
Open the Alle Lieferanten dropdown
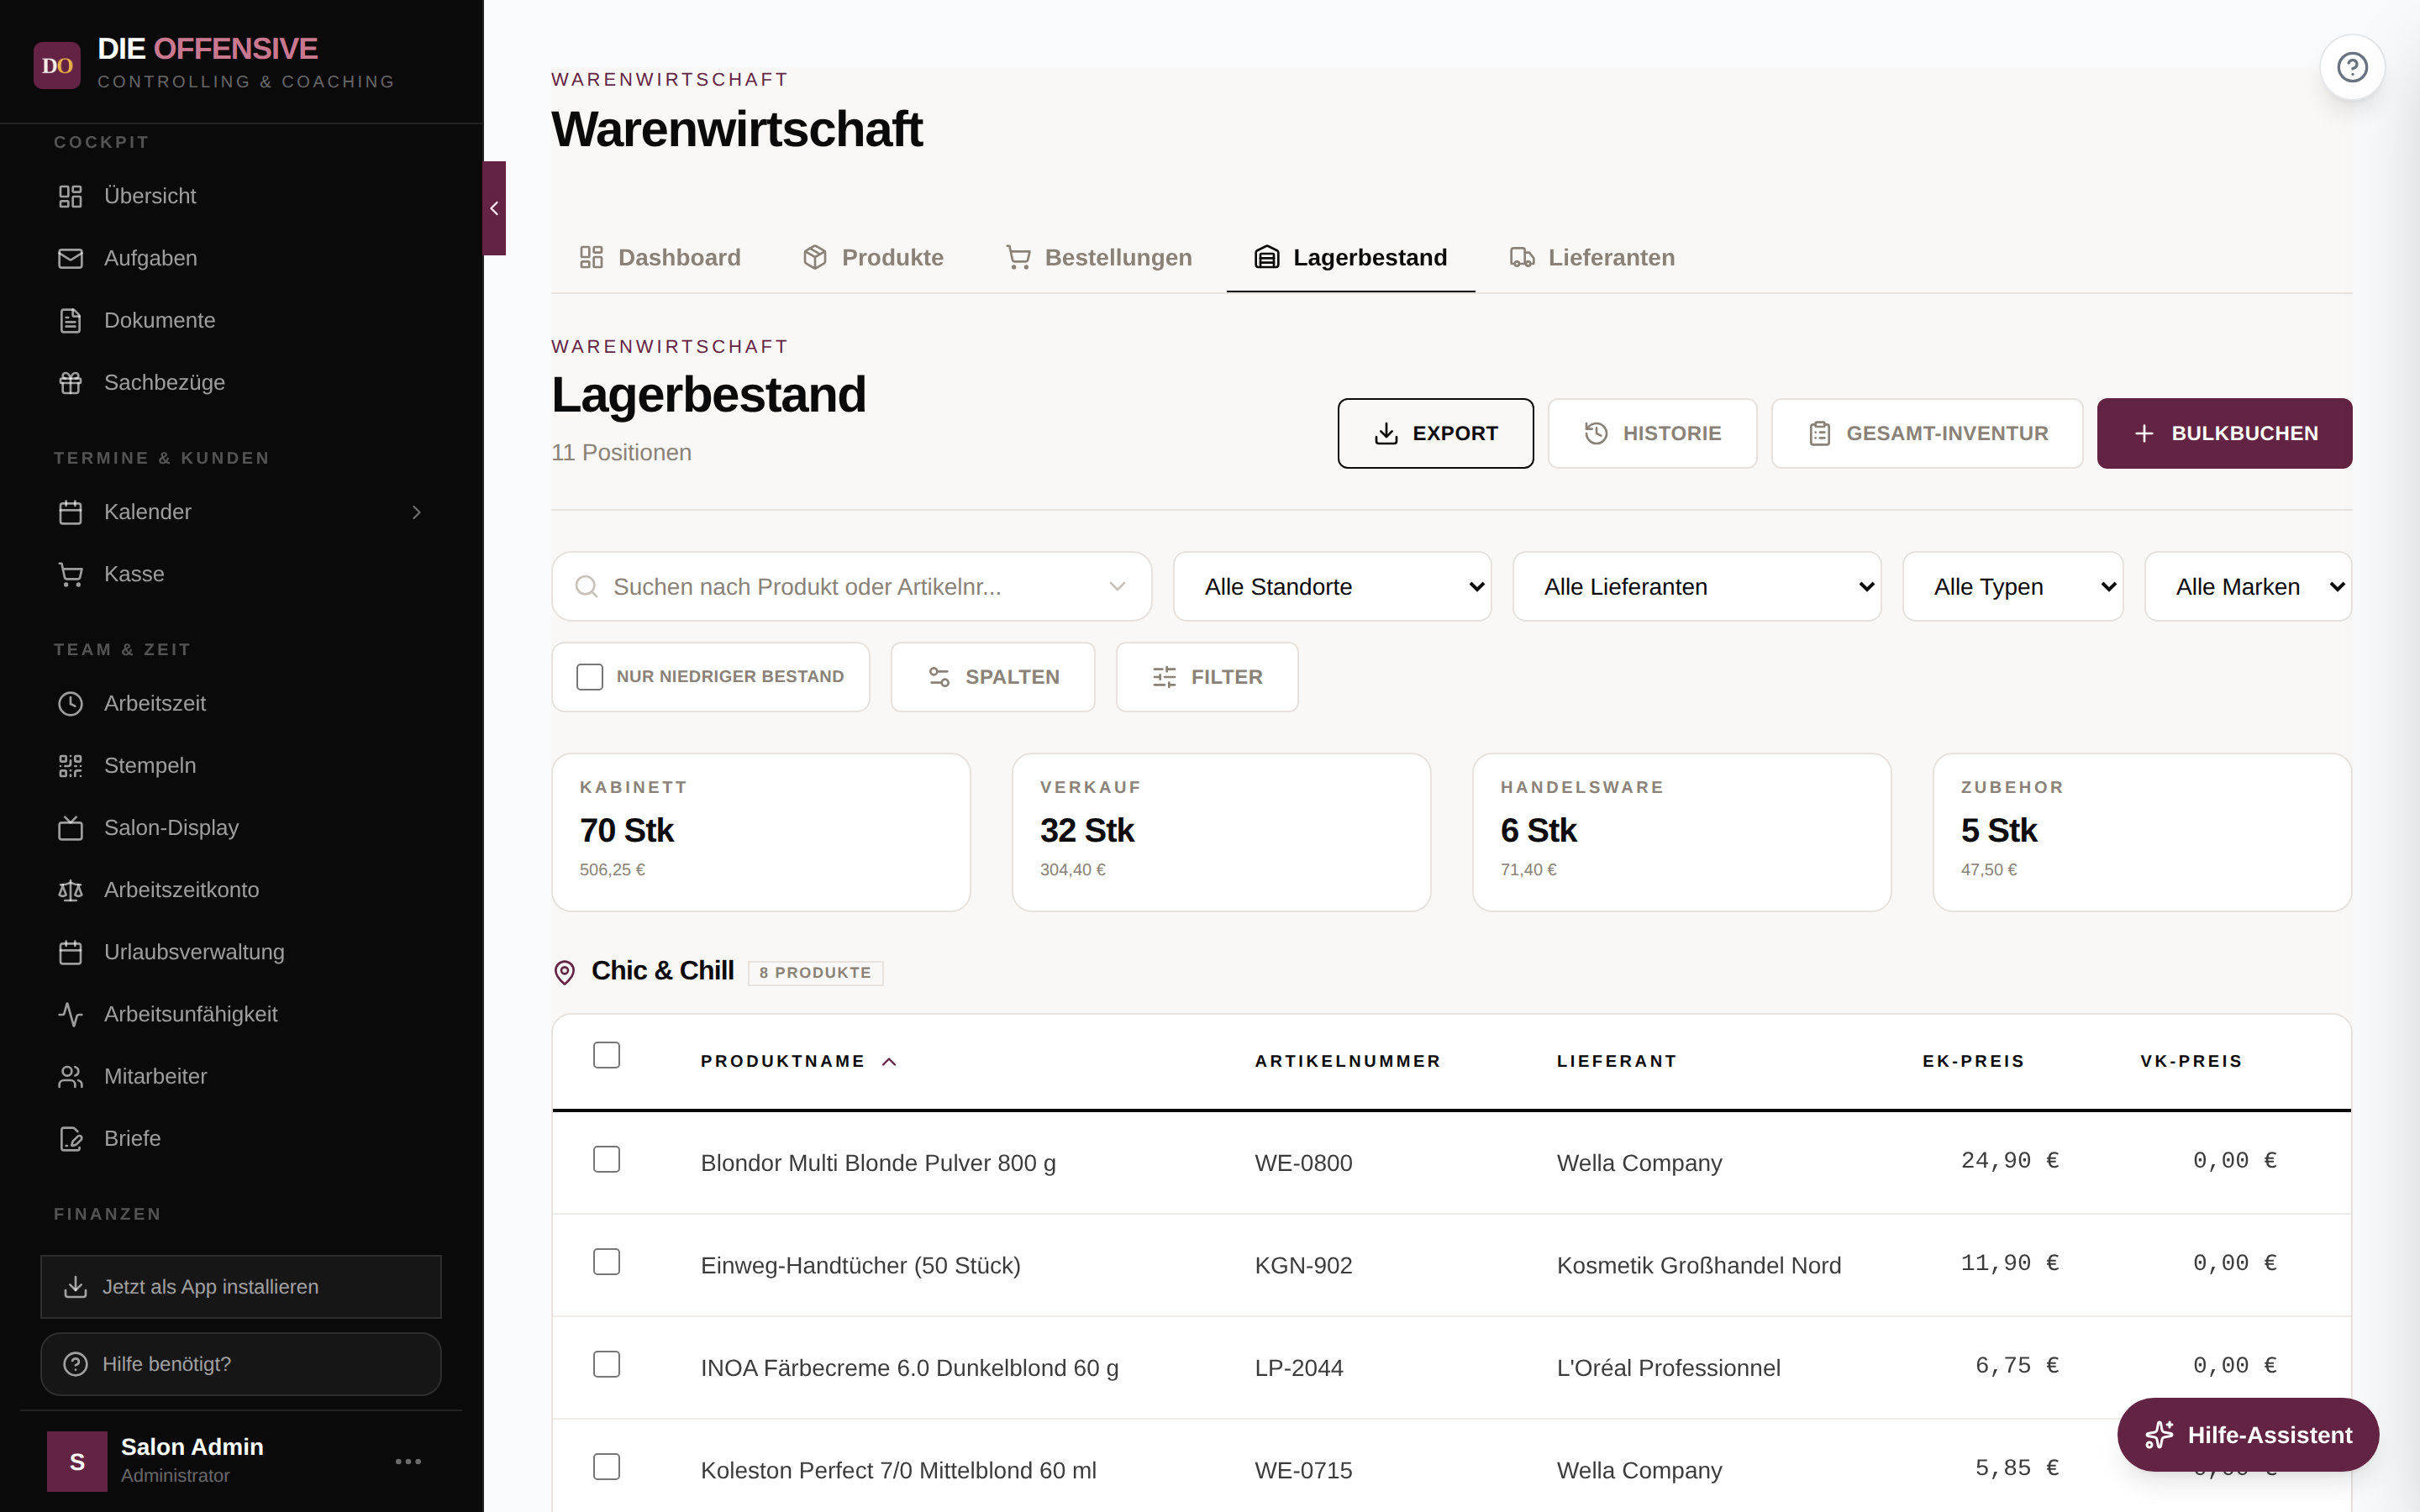pyautogui.click(x=1696, y=586)
